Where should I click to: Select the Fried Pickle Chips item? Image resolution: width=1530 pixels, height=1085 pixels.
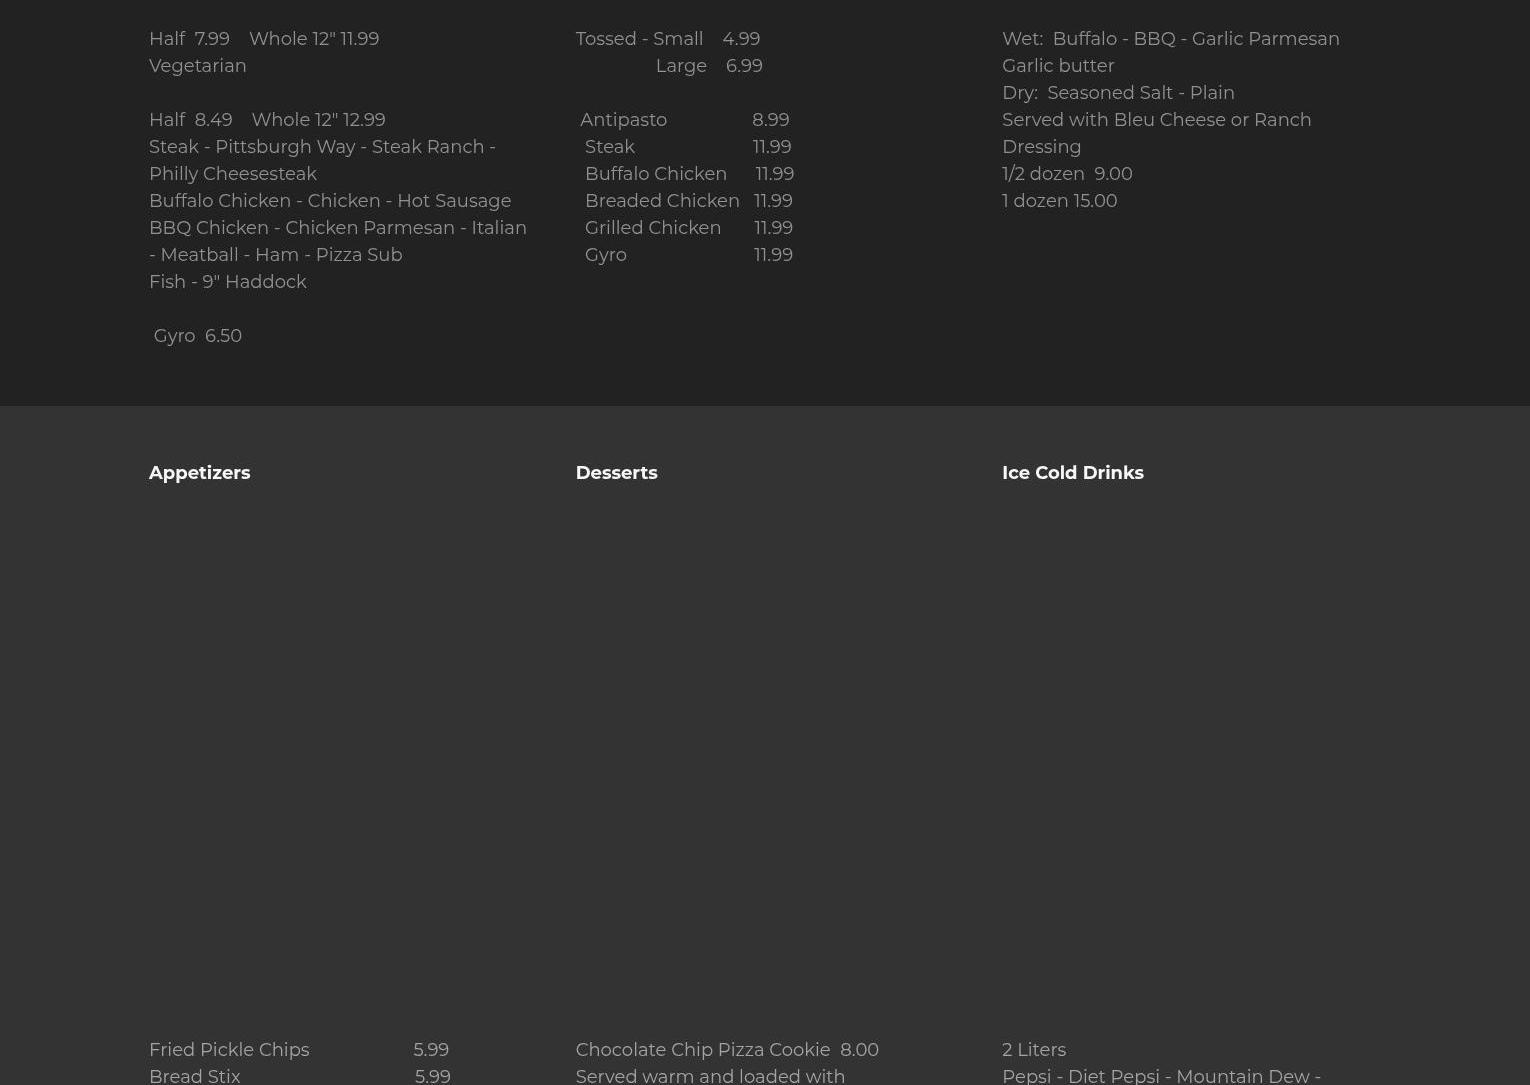pos(229,1050)
